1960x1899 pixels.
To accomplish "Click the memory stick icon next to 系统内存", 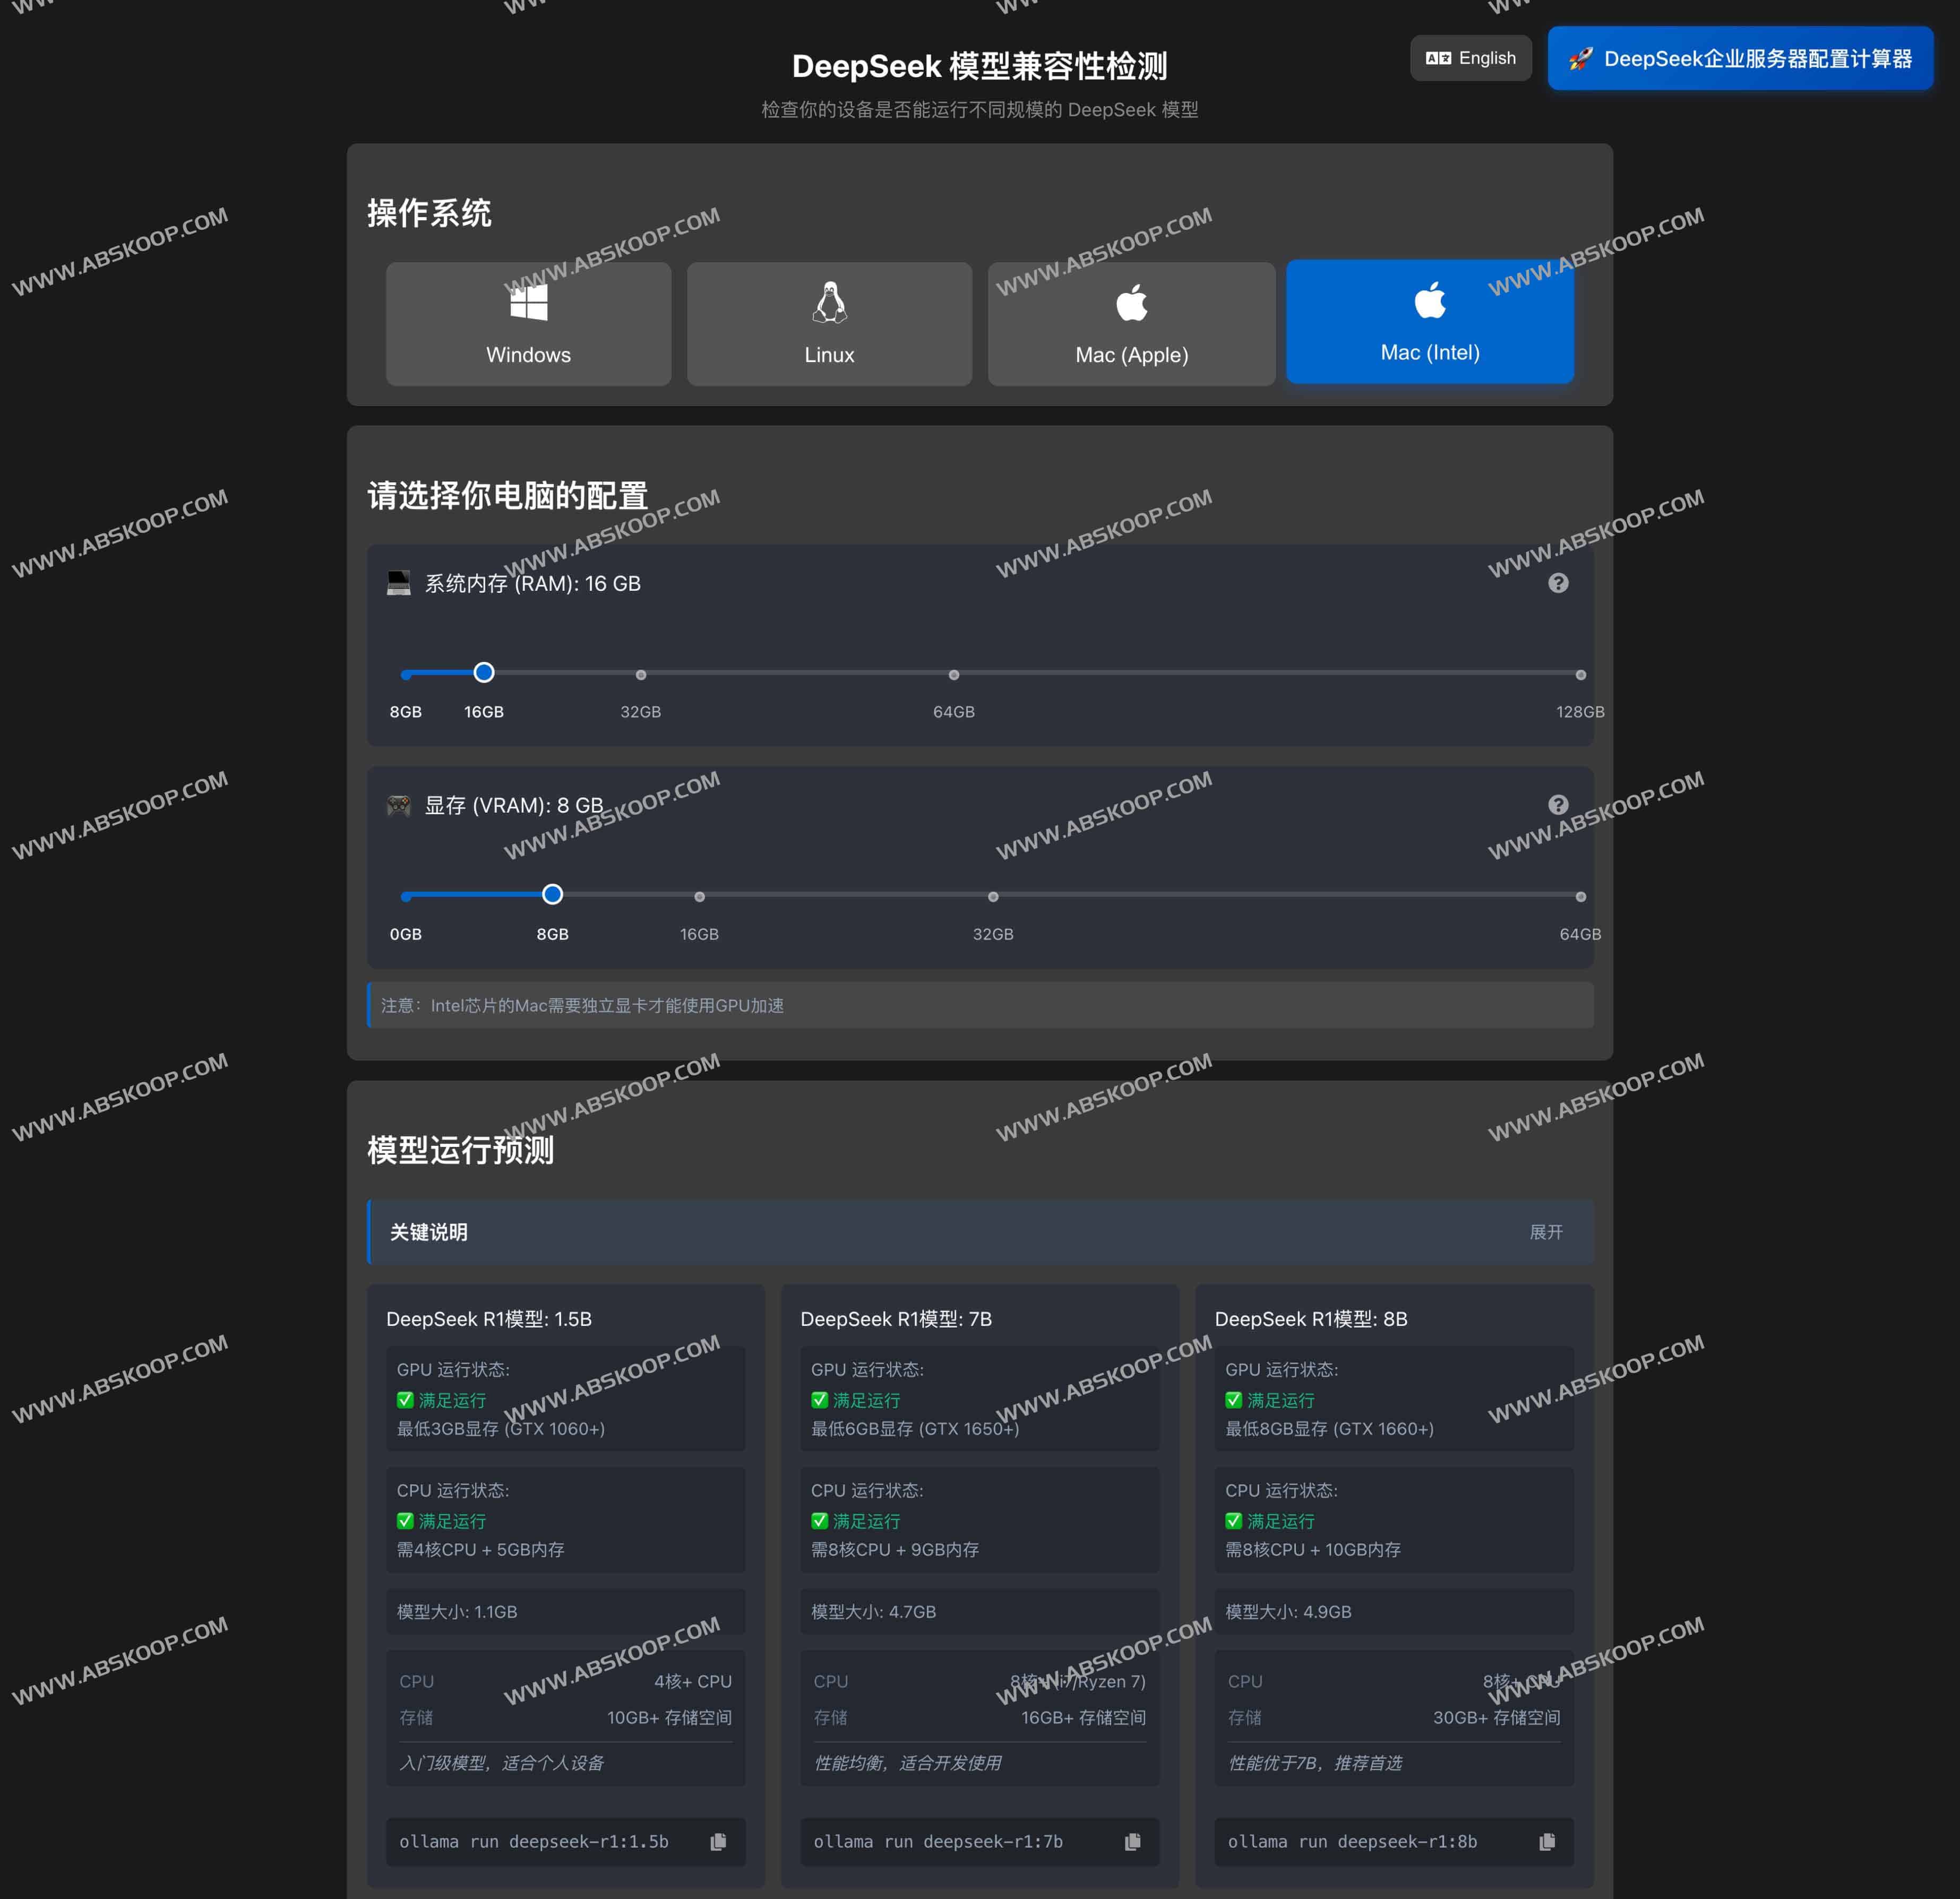I will point(400,583).
